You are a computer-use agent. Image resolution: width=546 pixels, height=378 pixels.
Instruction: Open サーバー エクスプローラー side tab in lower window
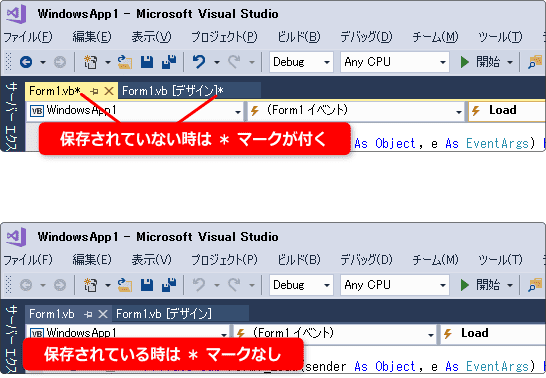coord(12,338)
